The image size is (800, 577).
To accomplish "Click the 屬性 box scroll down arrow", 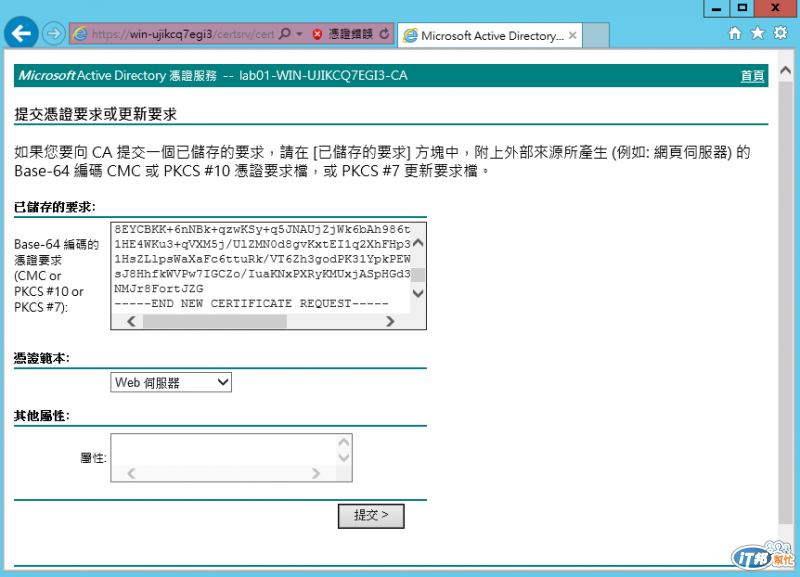I will (x=344, y=458).
